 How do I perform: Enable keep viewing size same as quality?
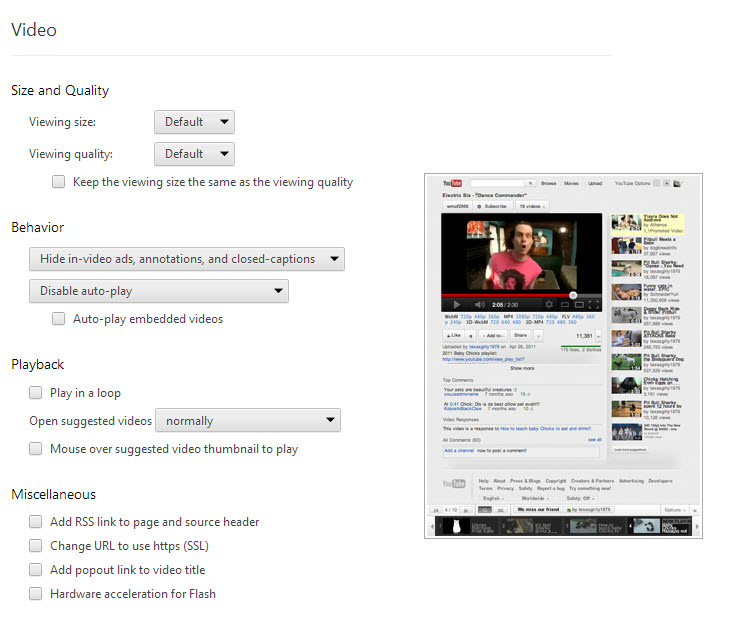coord(59,182)
